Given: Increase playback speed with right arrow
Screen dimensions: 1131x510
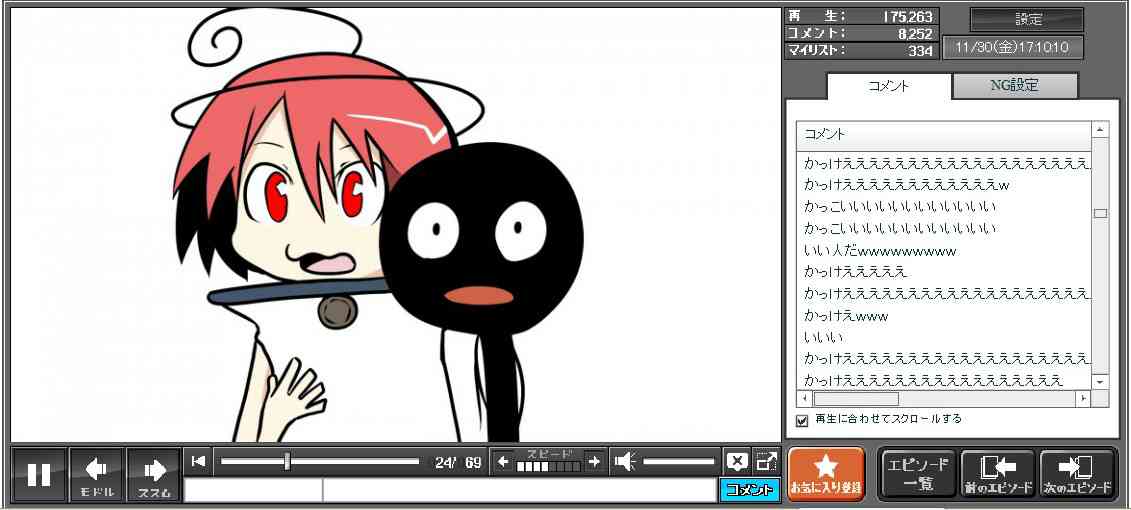Looking at the screenshot, I should 594,461.
